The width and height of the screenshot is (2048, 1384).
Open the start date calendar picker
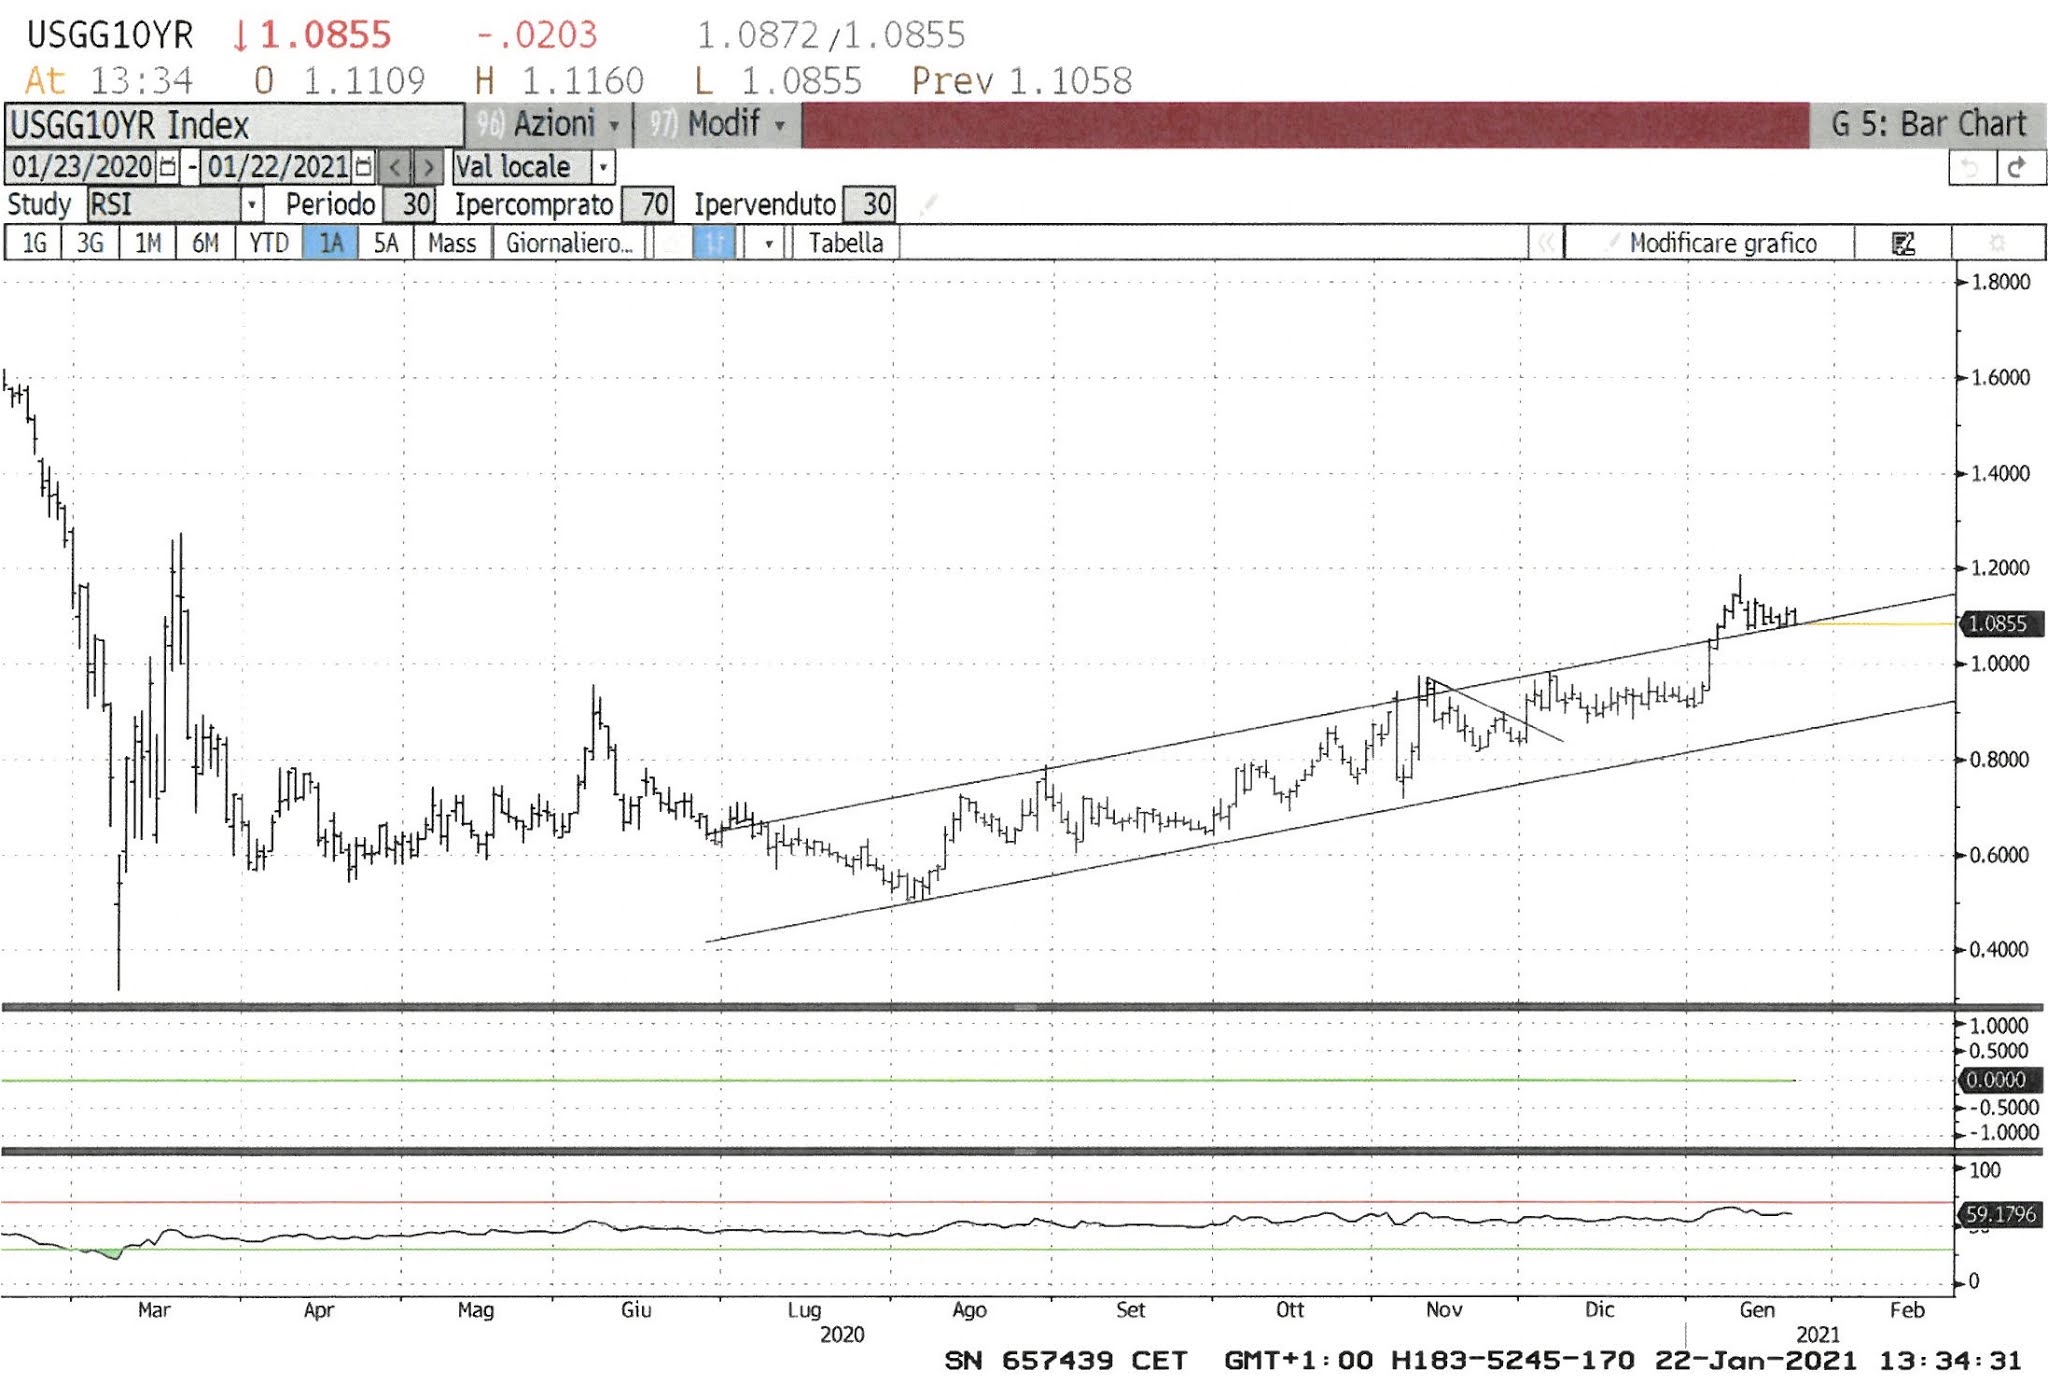(168, 167)
